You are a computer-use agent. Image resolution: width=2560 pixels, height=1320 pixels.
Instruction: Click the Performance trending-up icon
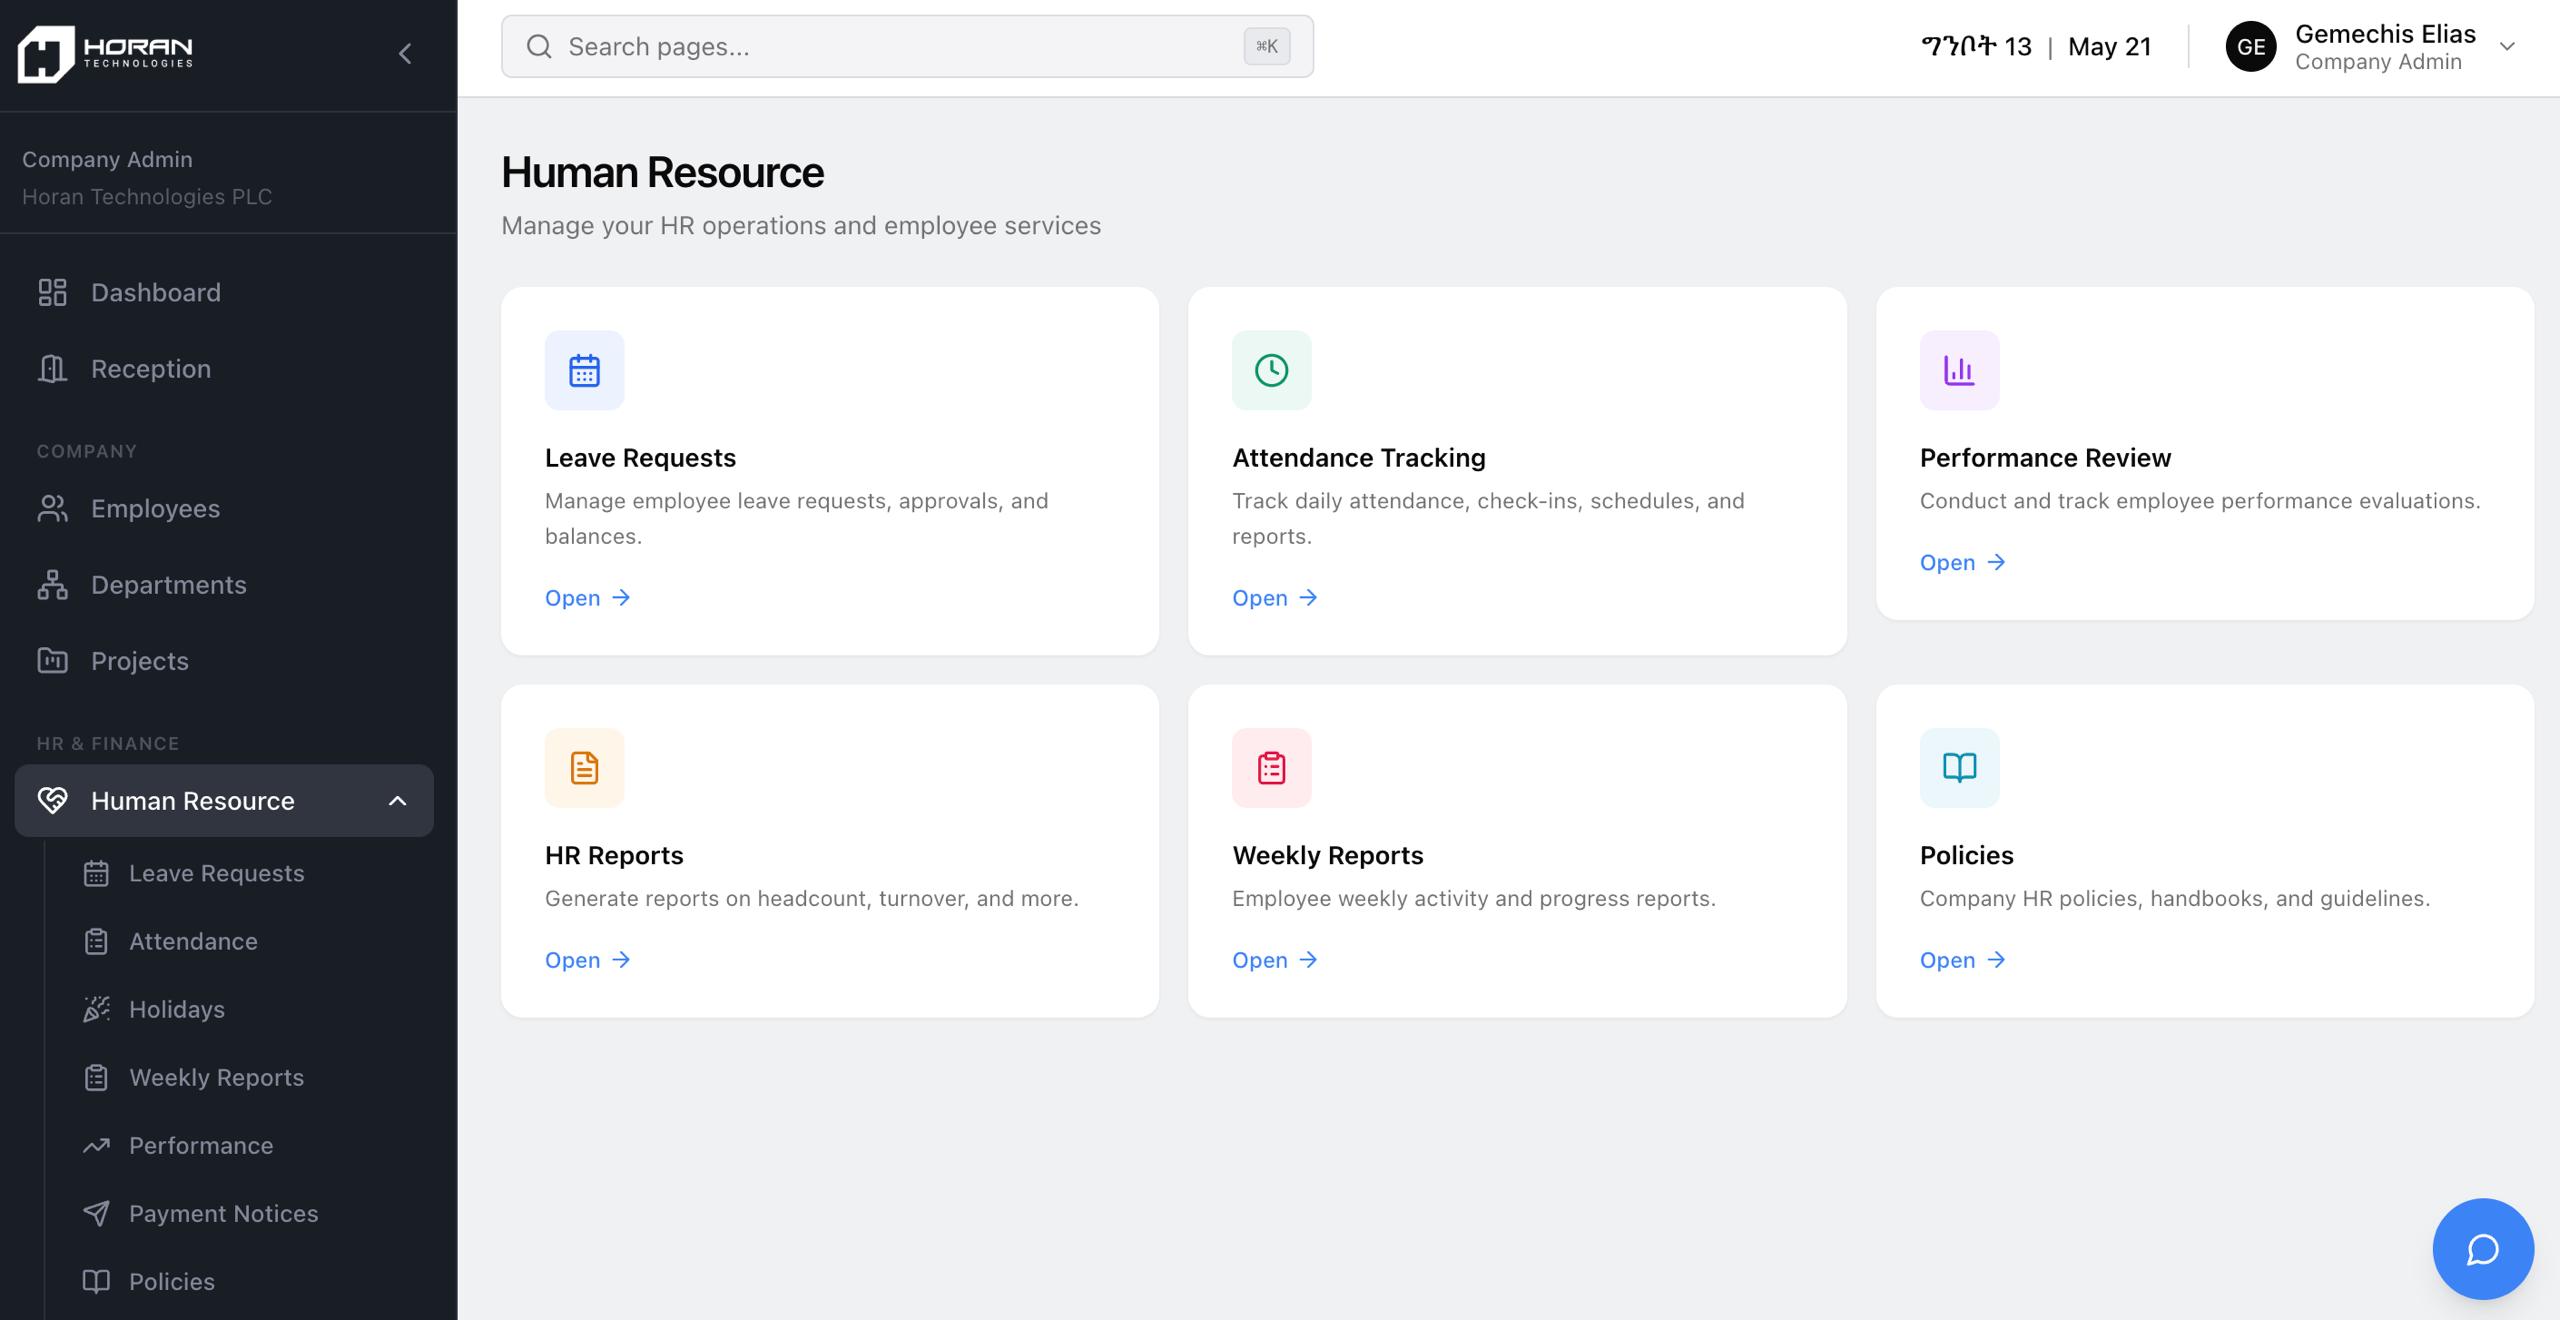(x=96, y=1146)
